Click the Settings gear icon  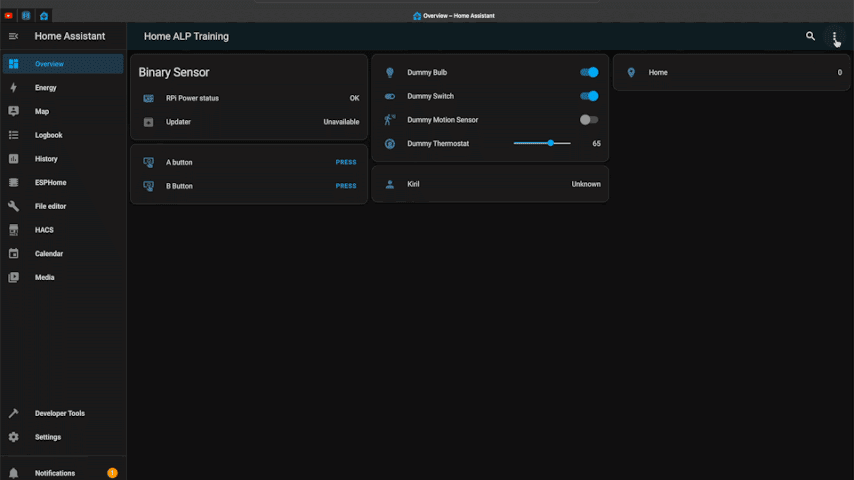[14, 437]
